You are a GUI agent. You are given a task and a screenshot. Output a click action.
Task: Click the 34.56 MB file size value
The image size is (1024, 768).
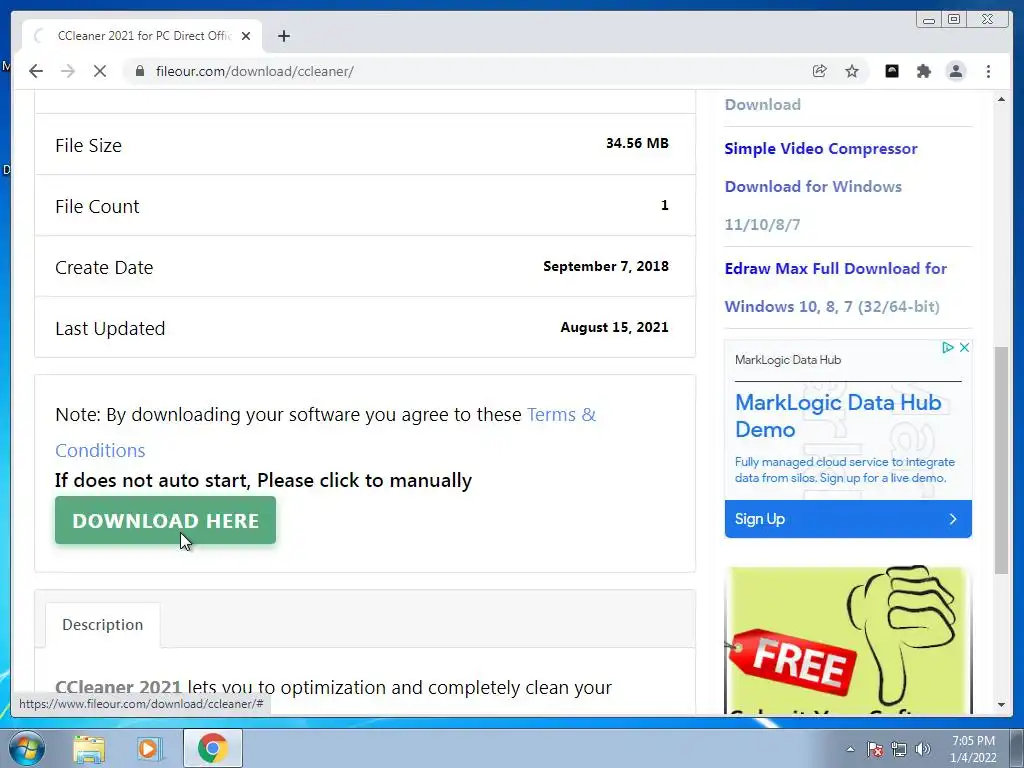(x=637, y=143)
